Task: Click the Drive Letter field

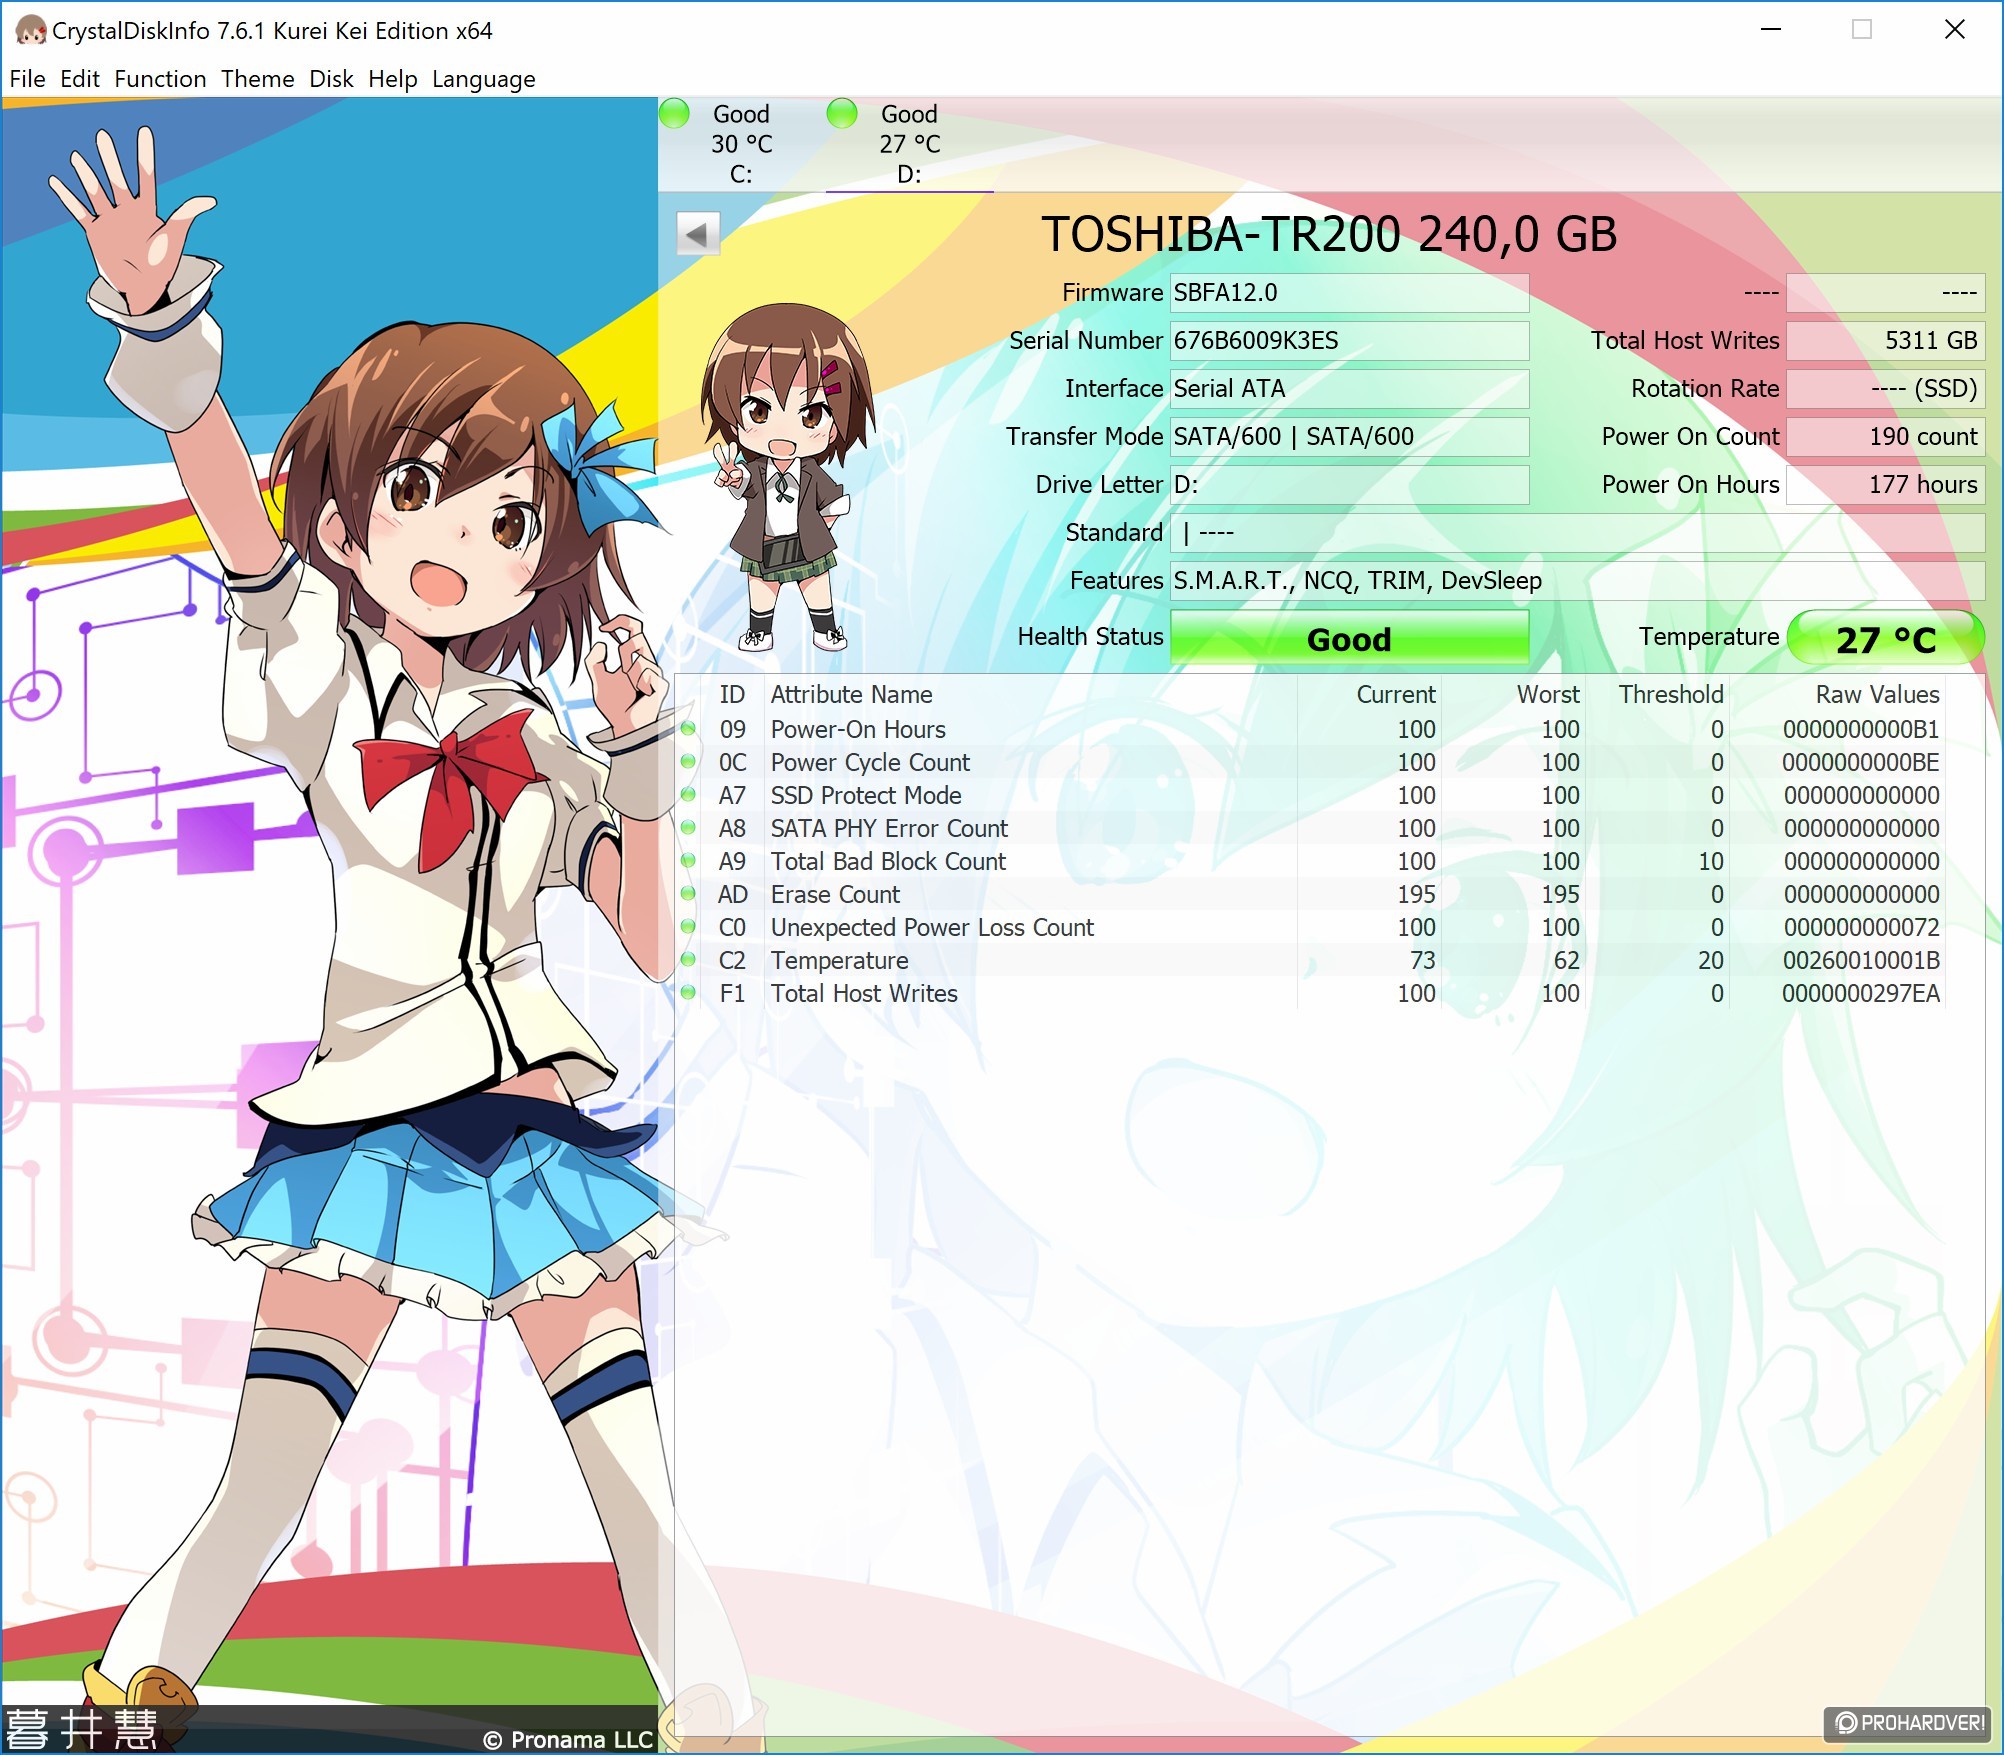Action: [1349, 485]
